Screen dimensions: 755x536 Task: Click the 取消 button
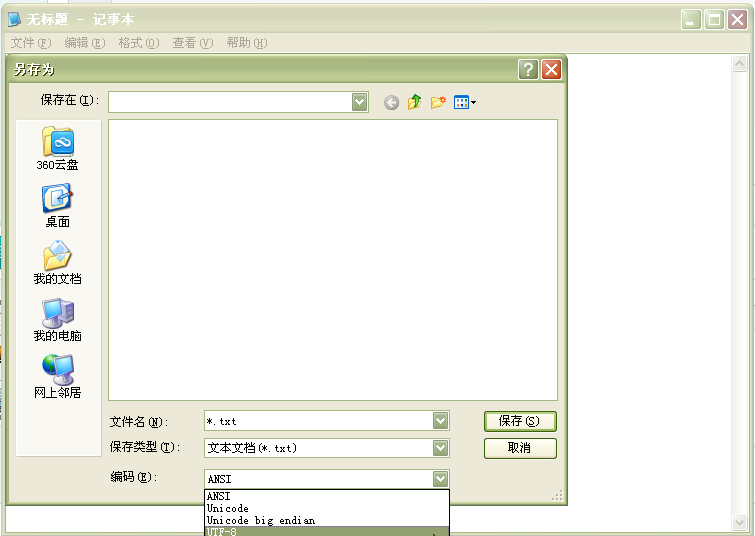520,448
